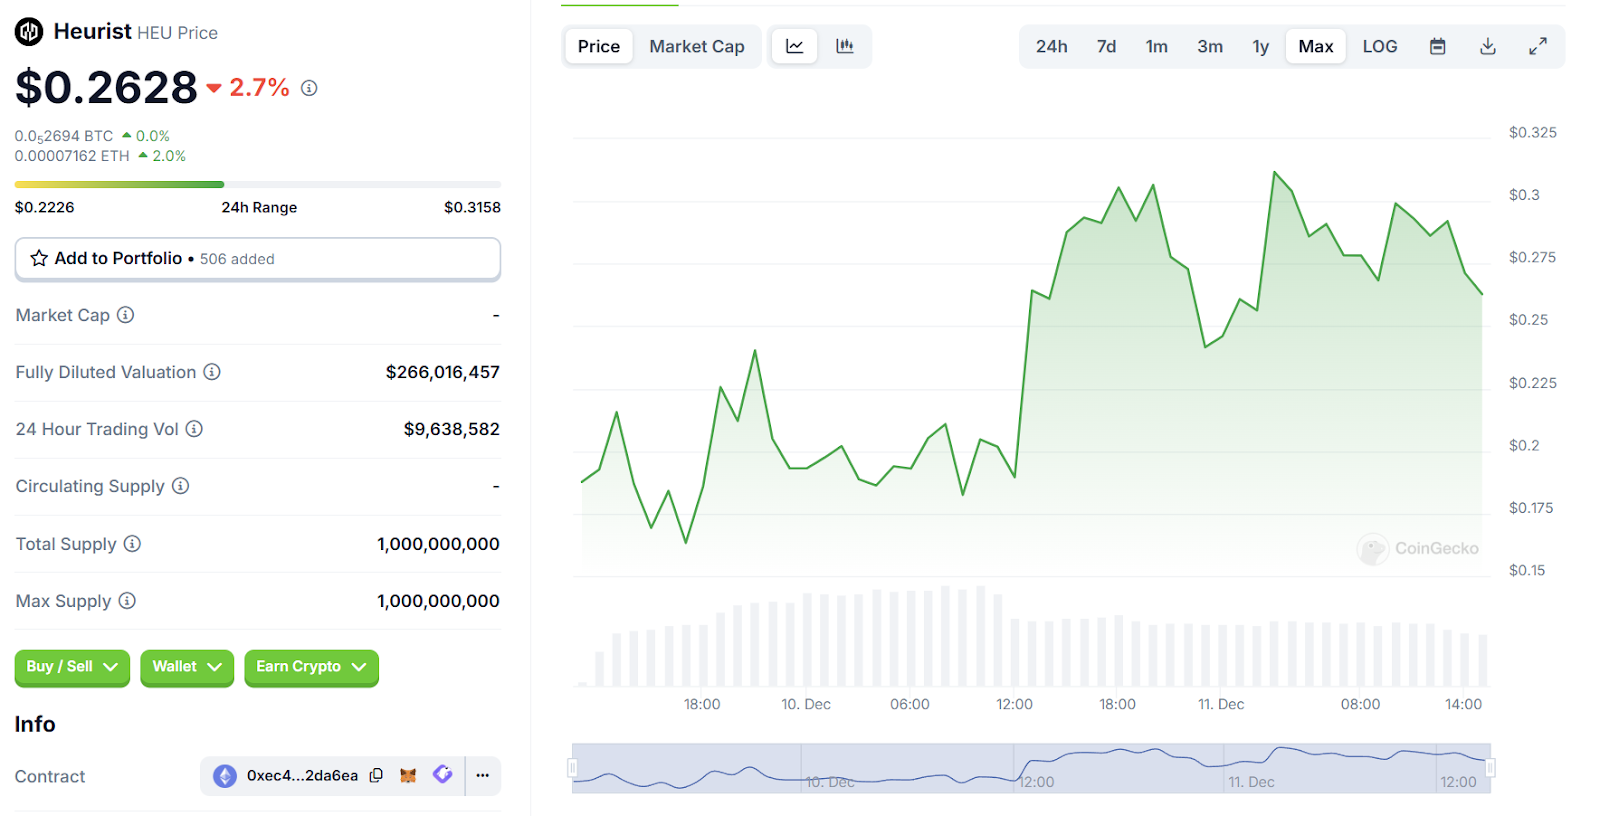Click the 24h low $0.2226 text
The width and height of the screenshot is (1600, 816).
coord(45,207)
